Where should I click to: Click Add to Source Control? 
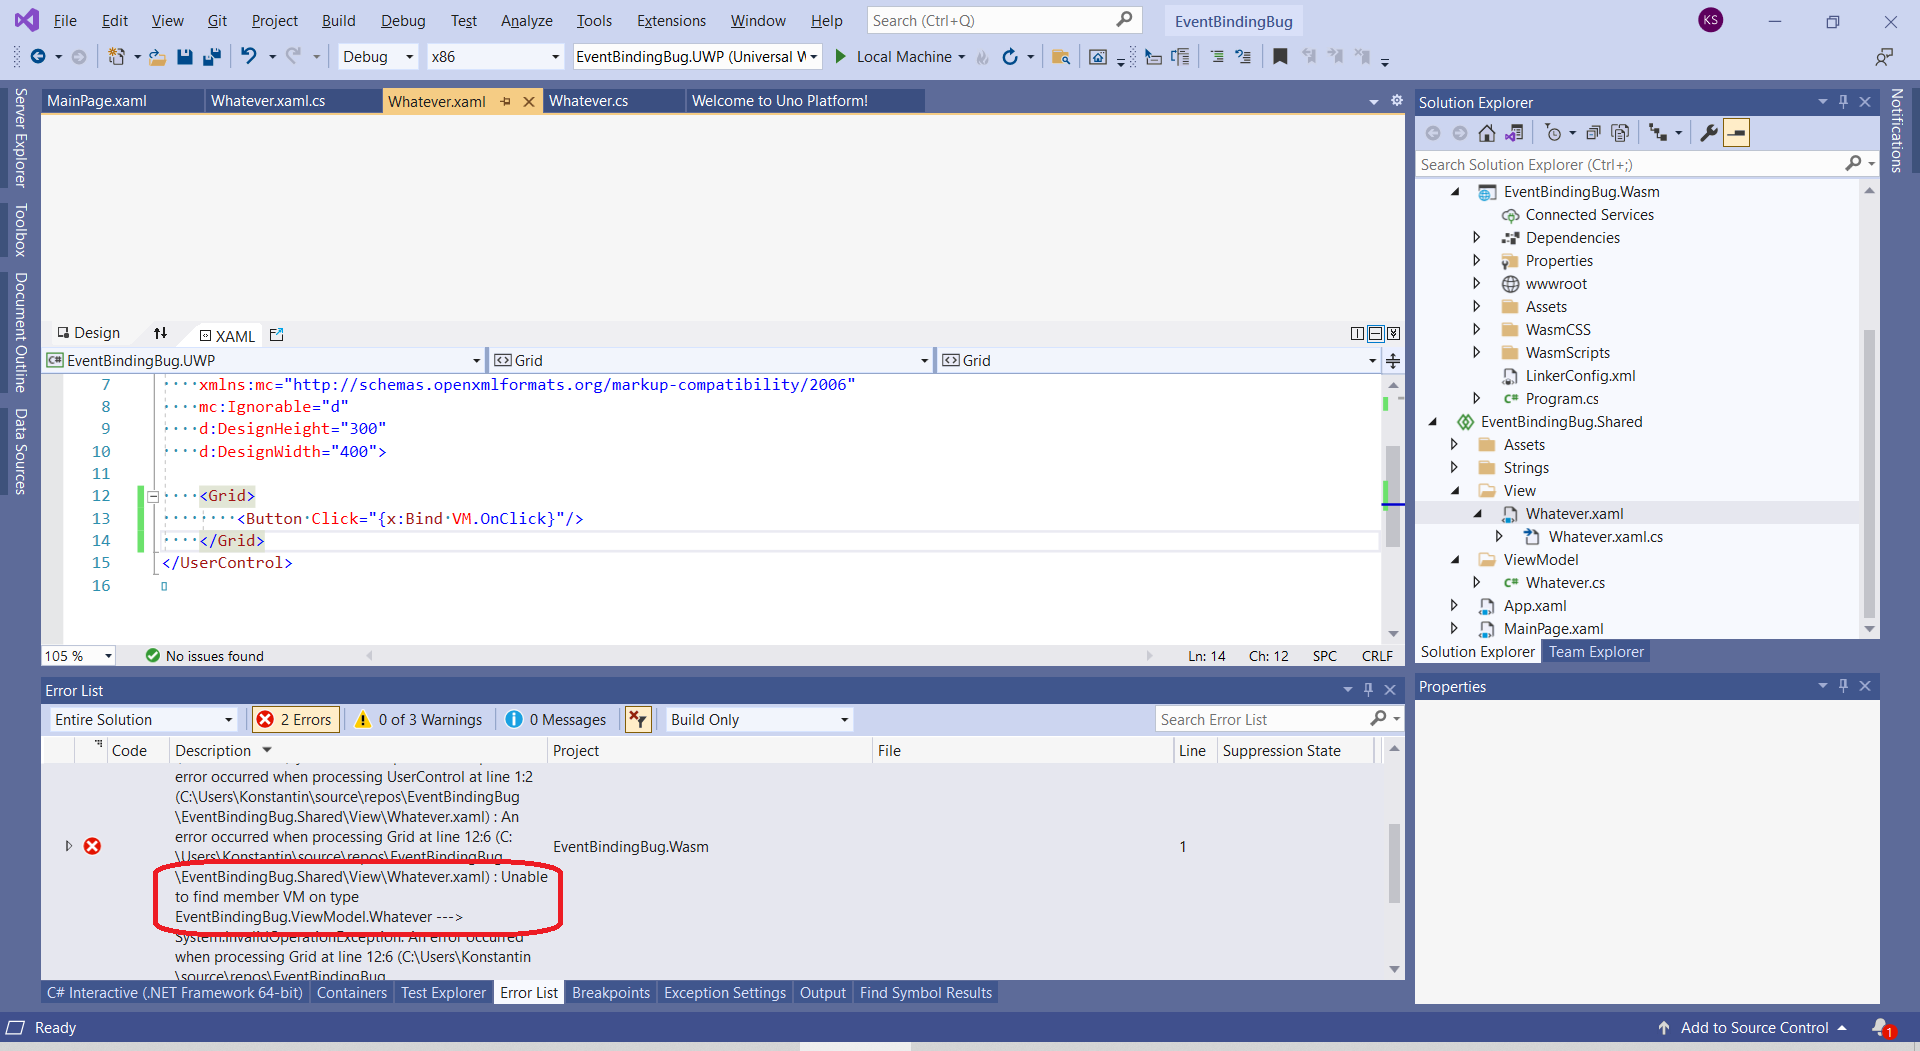1753,1027
